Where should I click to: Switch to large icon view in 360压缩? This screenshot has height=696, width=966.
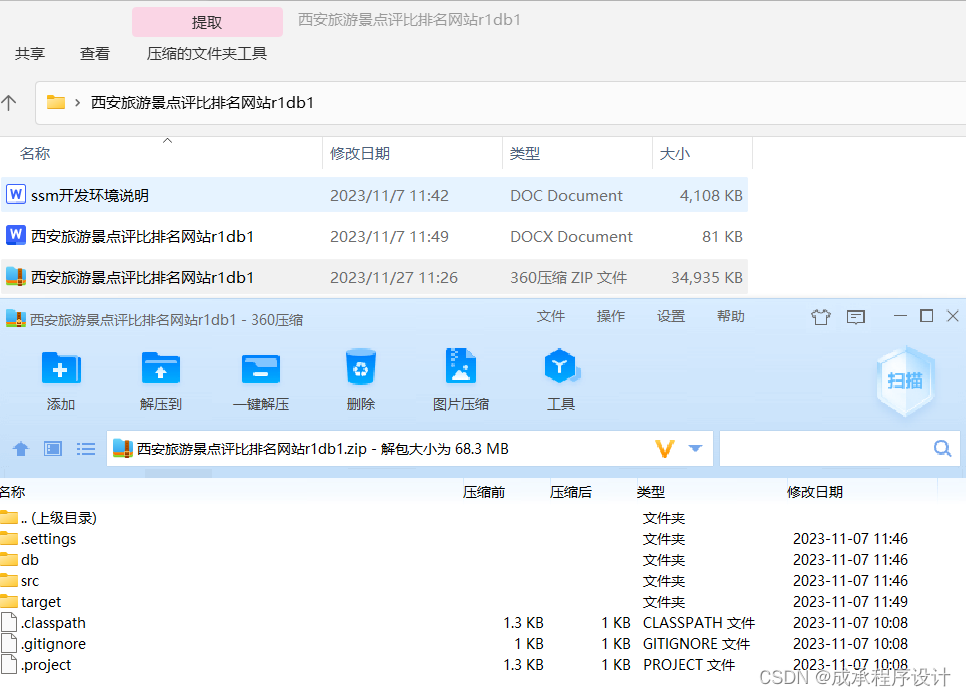[x=52, y=448]
